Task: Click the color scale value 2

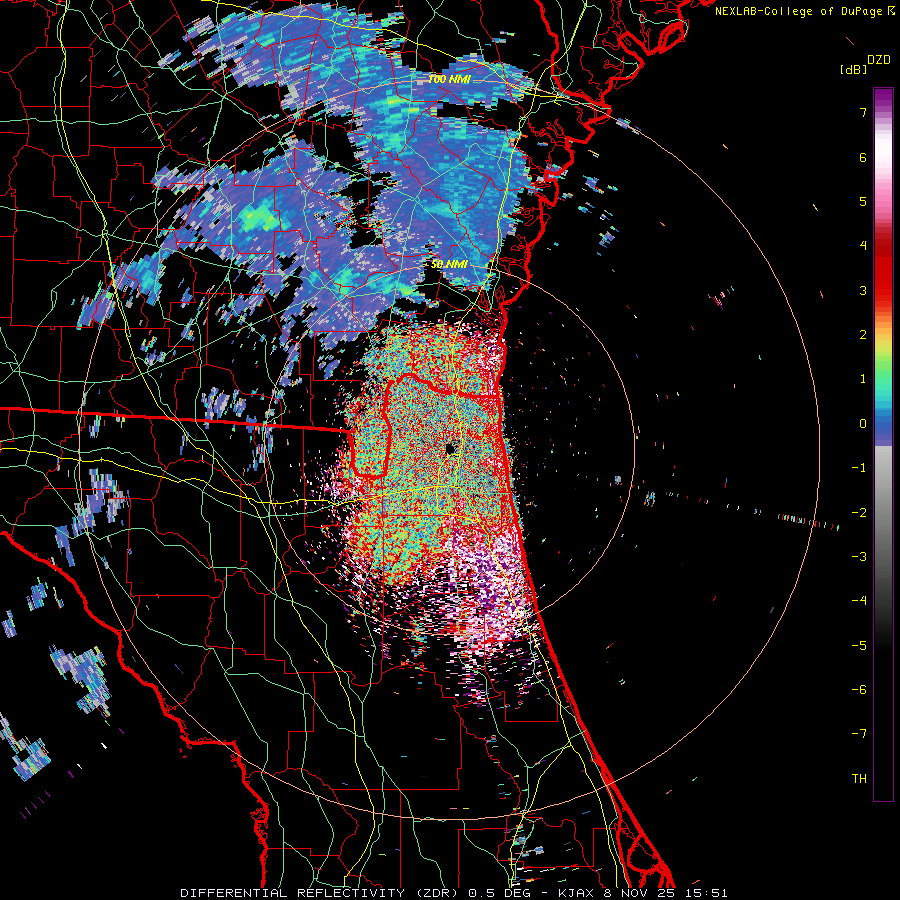Action: click(863, 335)
